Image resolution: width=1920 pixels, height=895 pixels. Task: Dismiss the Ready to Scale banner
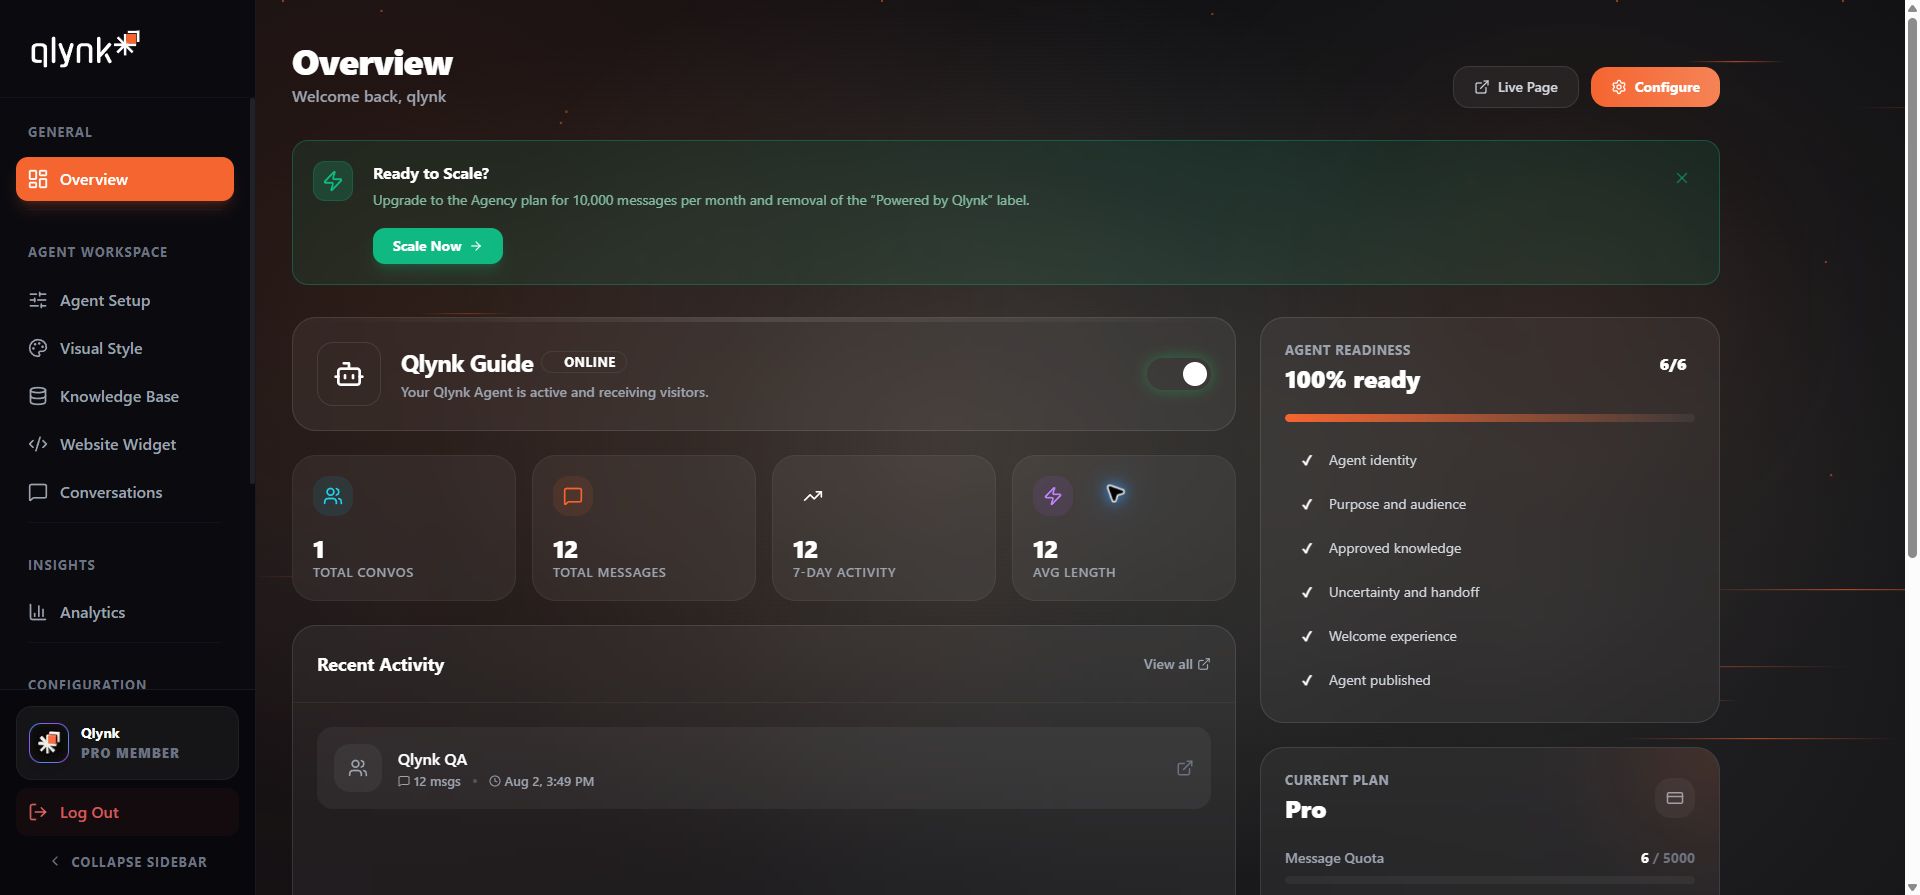pyautogui.click(x=1682, y=178)
